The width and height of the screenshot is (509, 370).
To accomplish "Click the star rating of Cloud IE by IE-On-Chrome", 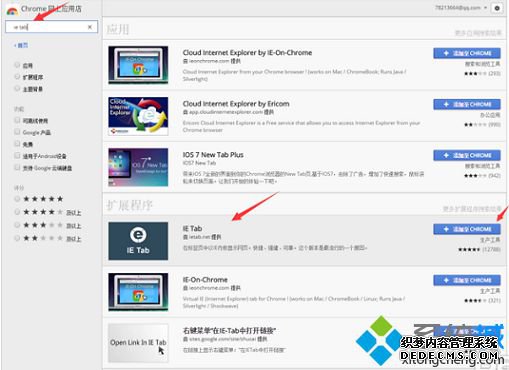I will tap(476, 74).
